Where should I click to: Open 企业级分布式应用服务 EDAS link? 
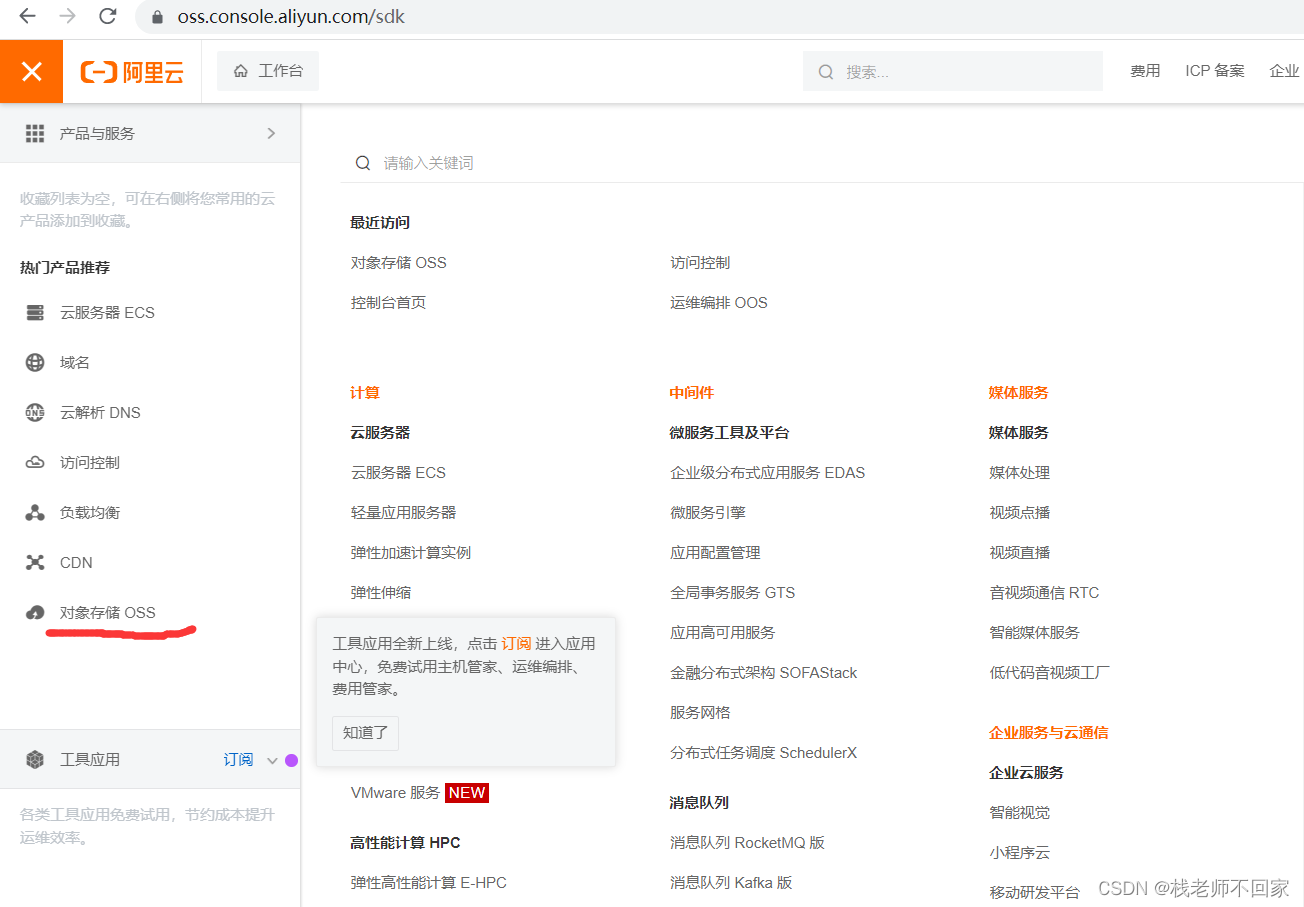(x=768, y=473)
